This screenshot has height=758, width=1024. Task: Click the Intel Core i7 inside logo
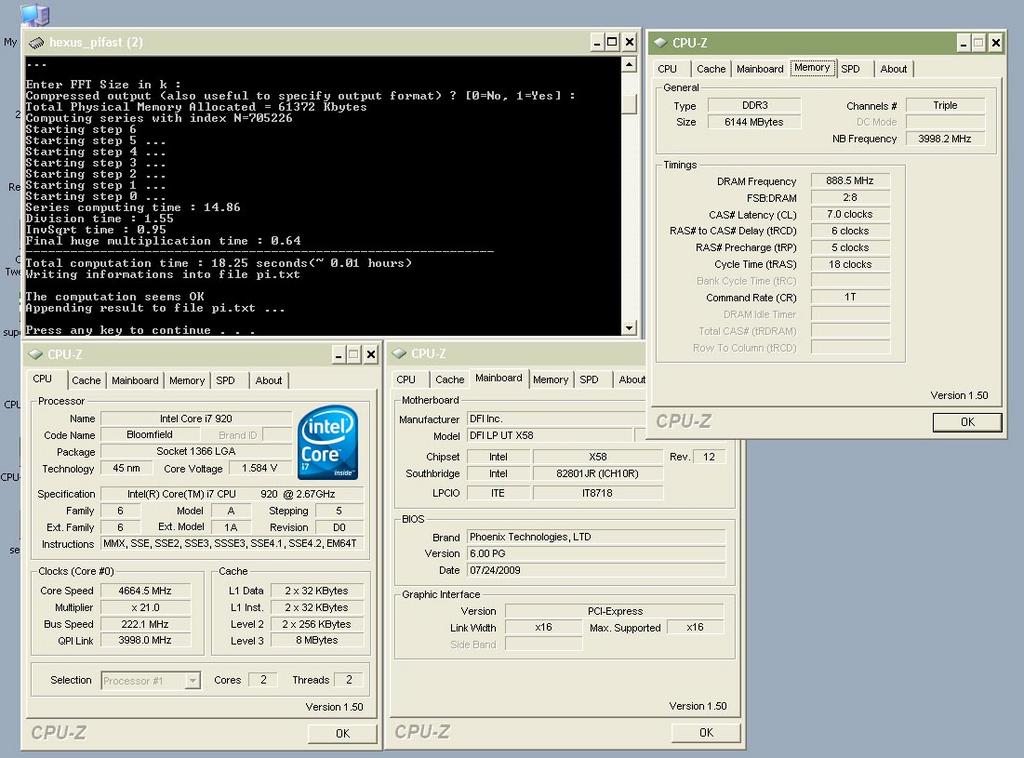328,443
